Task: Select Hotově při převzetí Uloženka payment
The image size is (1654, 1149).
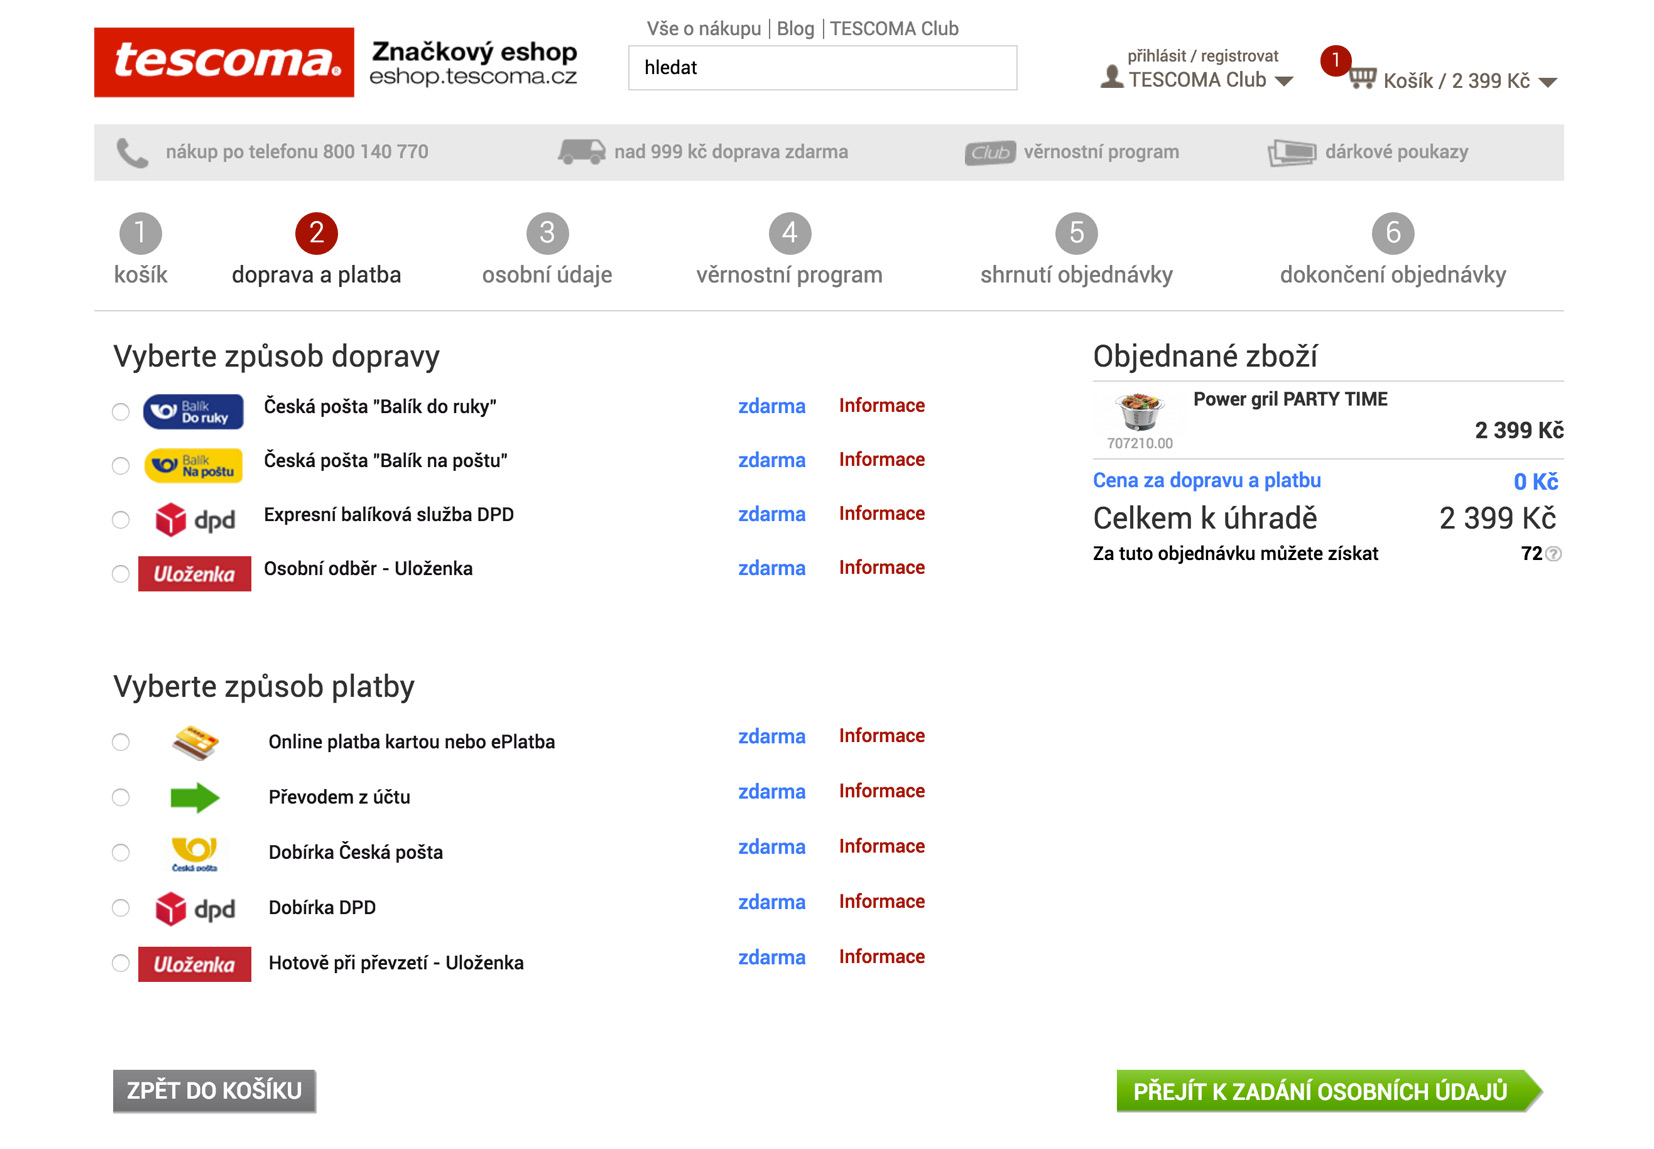Action: [121, 963]
